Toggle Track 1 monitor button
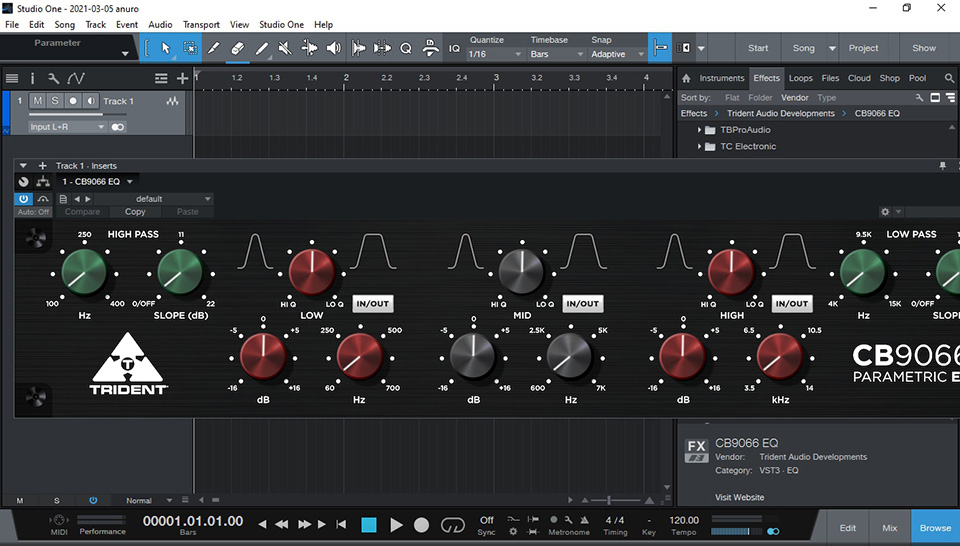Image resolution: width=960 pixels, height=546 pixels. point(91,101)
